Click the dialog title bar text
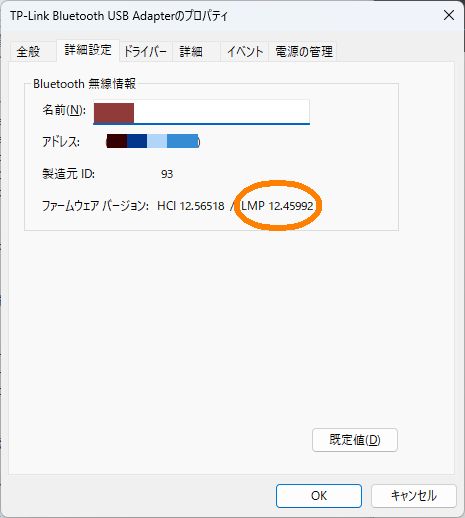The height and width of the screenshot is (518, 465). 119,16
